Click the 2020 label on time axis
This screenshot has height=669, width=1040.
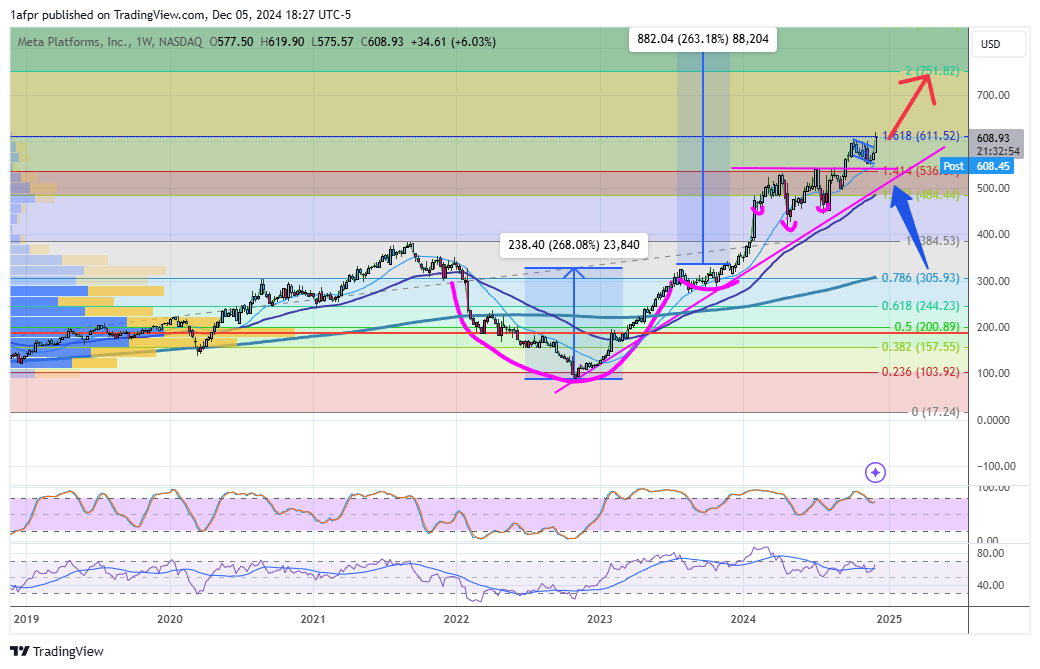(x=170, y=619)
